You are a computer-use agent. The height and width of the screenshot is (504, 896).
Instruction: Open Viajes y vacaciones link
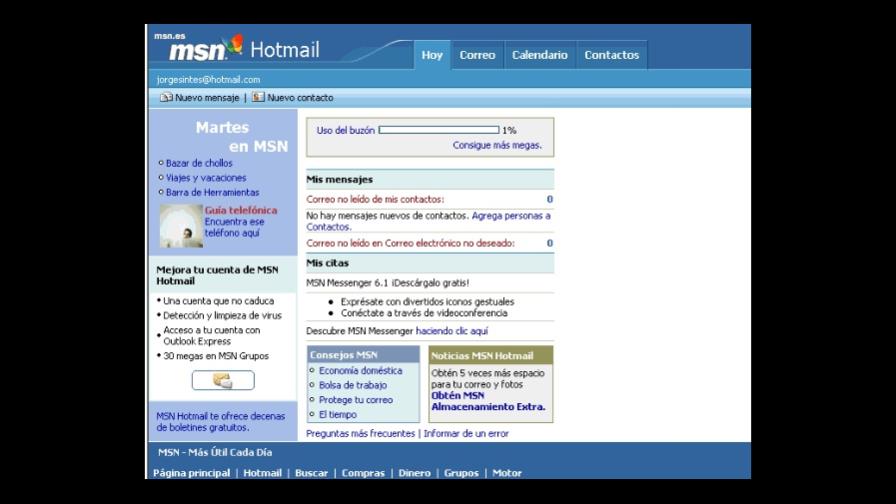pyautogui.click(x=206, y=178)
